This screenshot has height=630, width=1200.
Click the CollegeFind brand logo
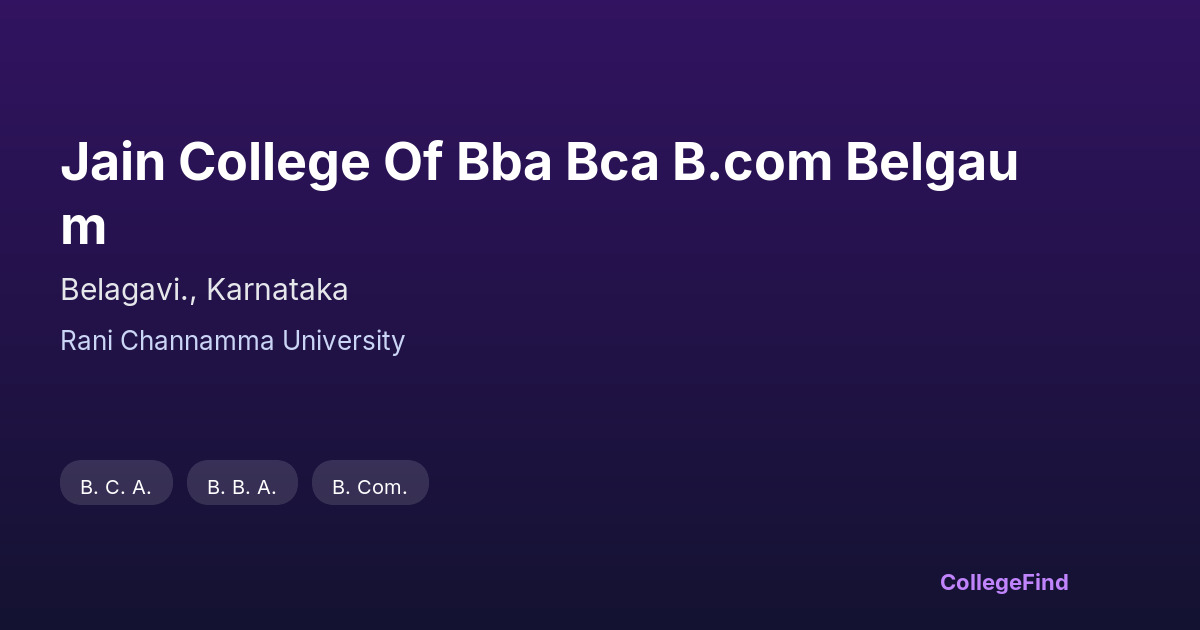1003,582
